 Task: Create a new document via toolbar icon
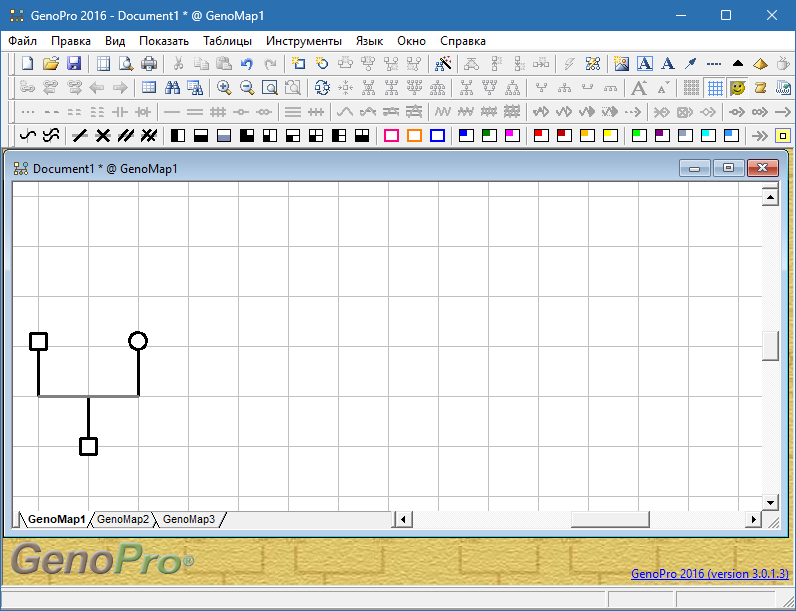(x=27, y=63)
